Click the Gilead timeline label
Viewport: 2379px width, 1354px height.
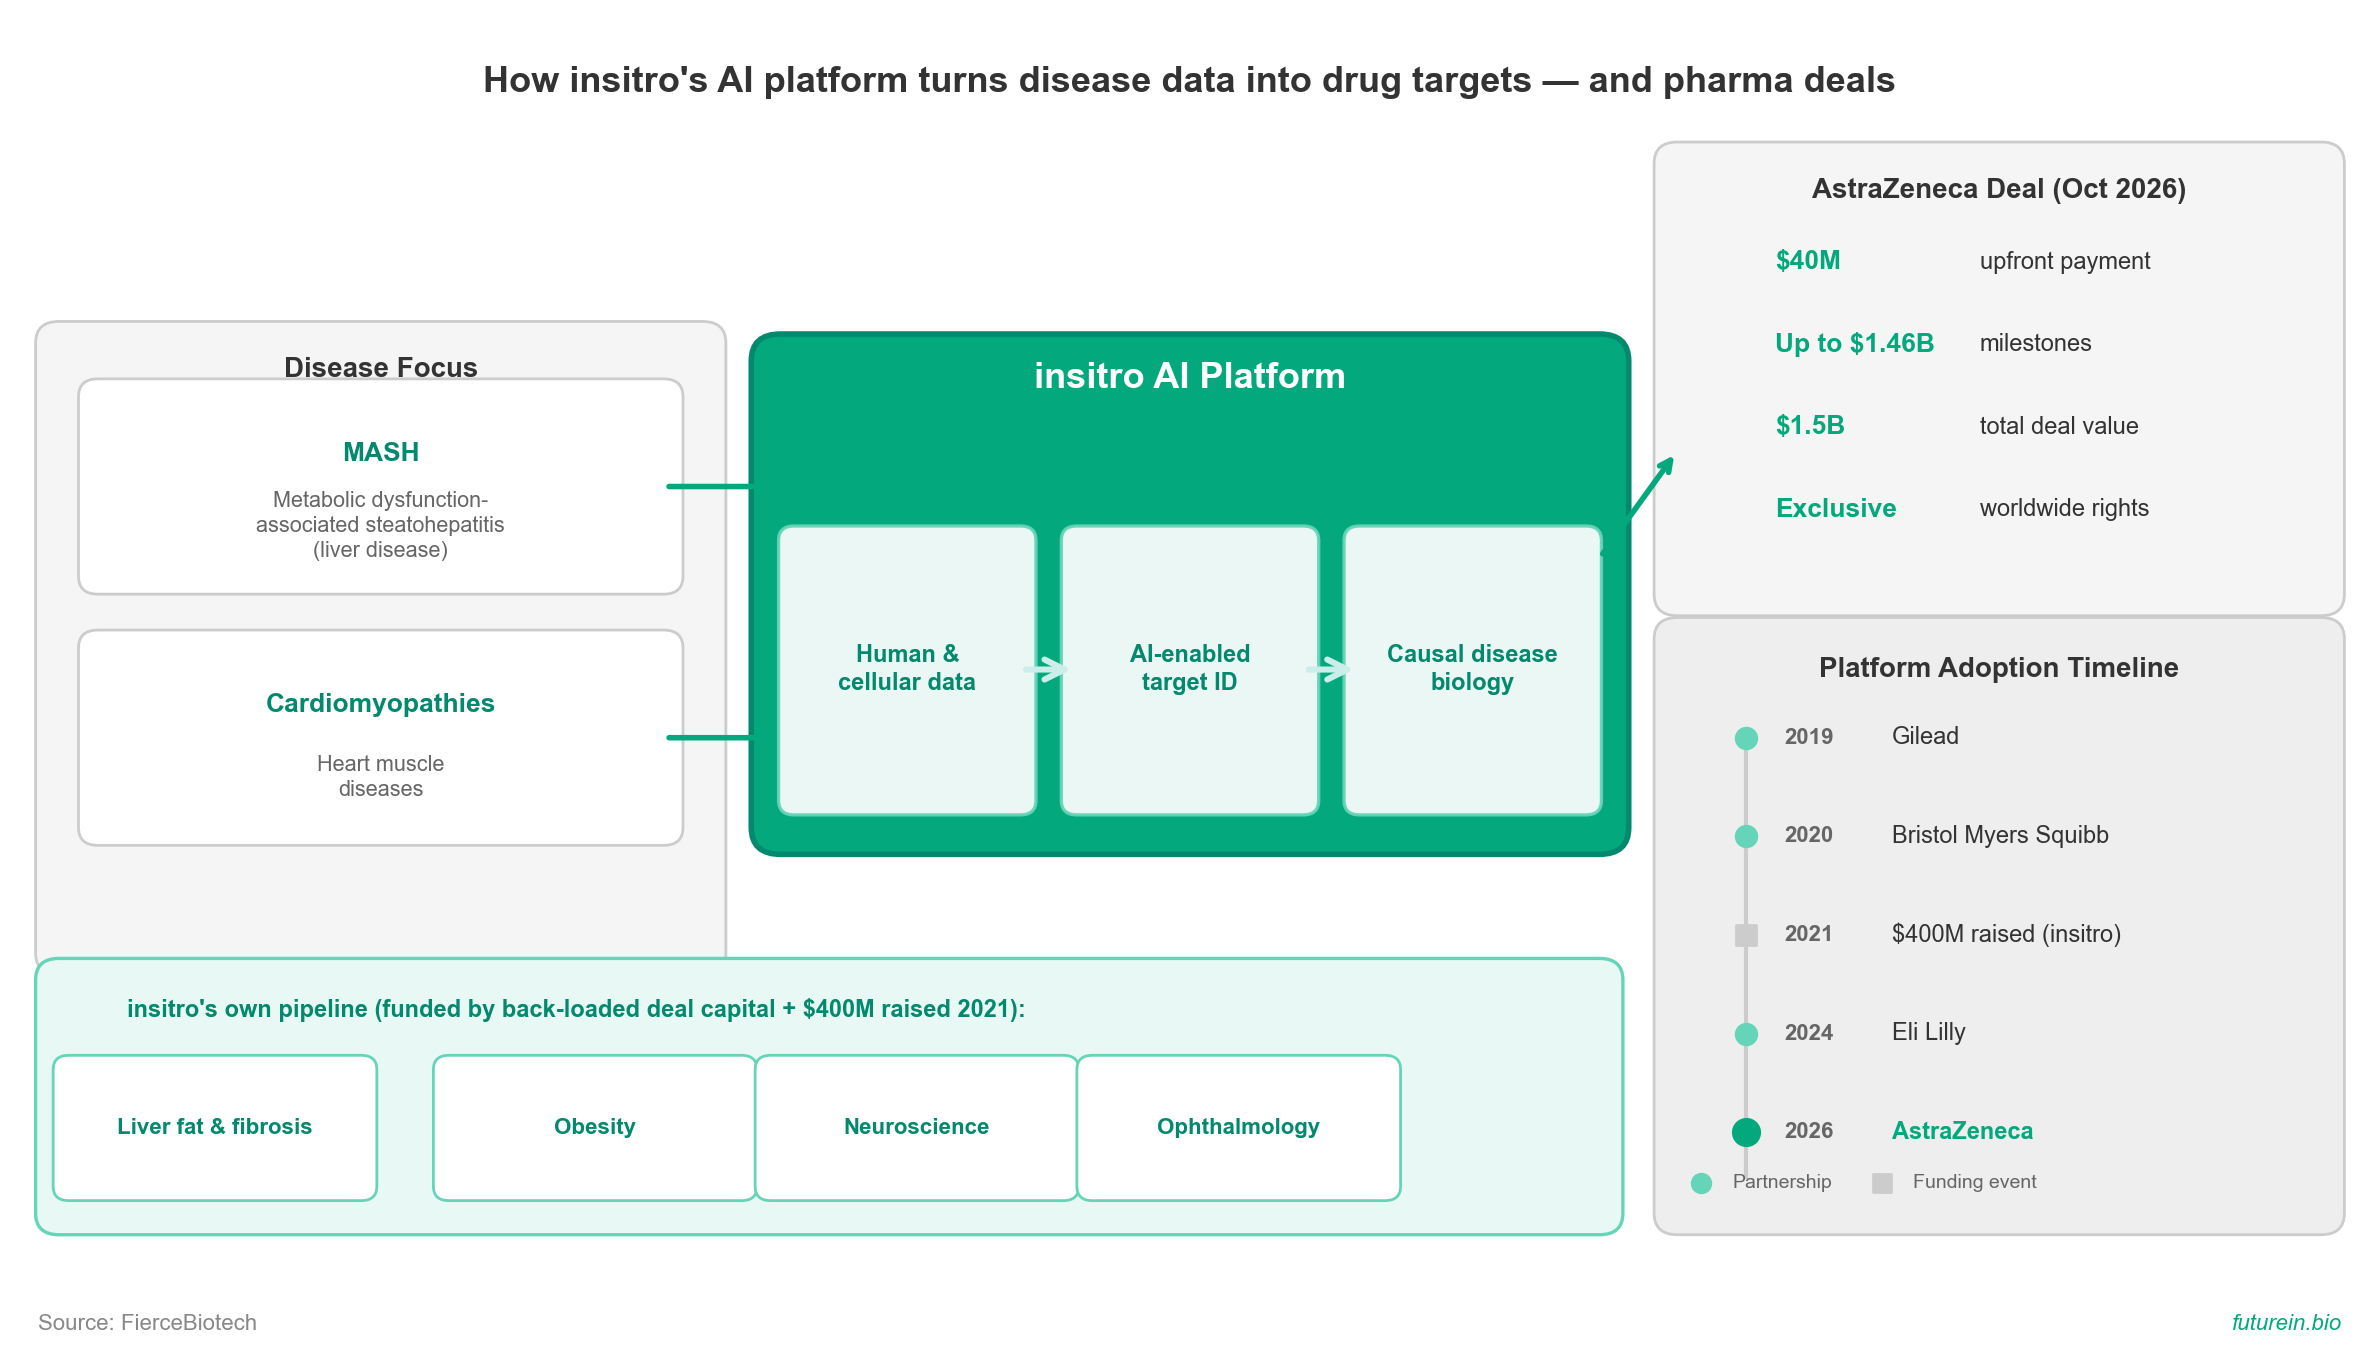pos(1925,736)
